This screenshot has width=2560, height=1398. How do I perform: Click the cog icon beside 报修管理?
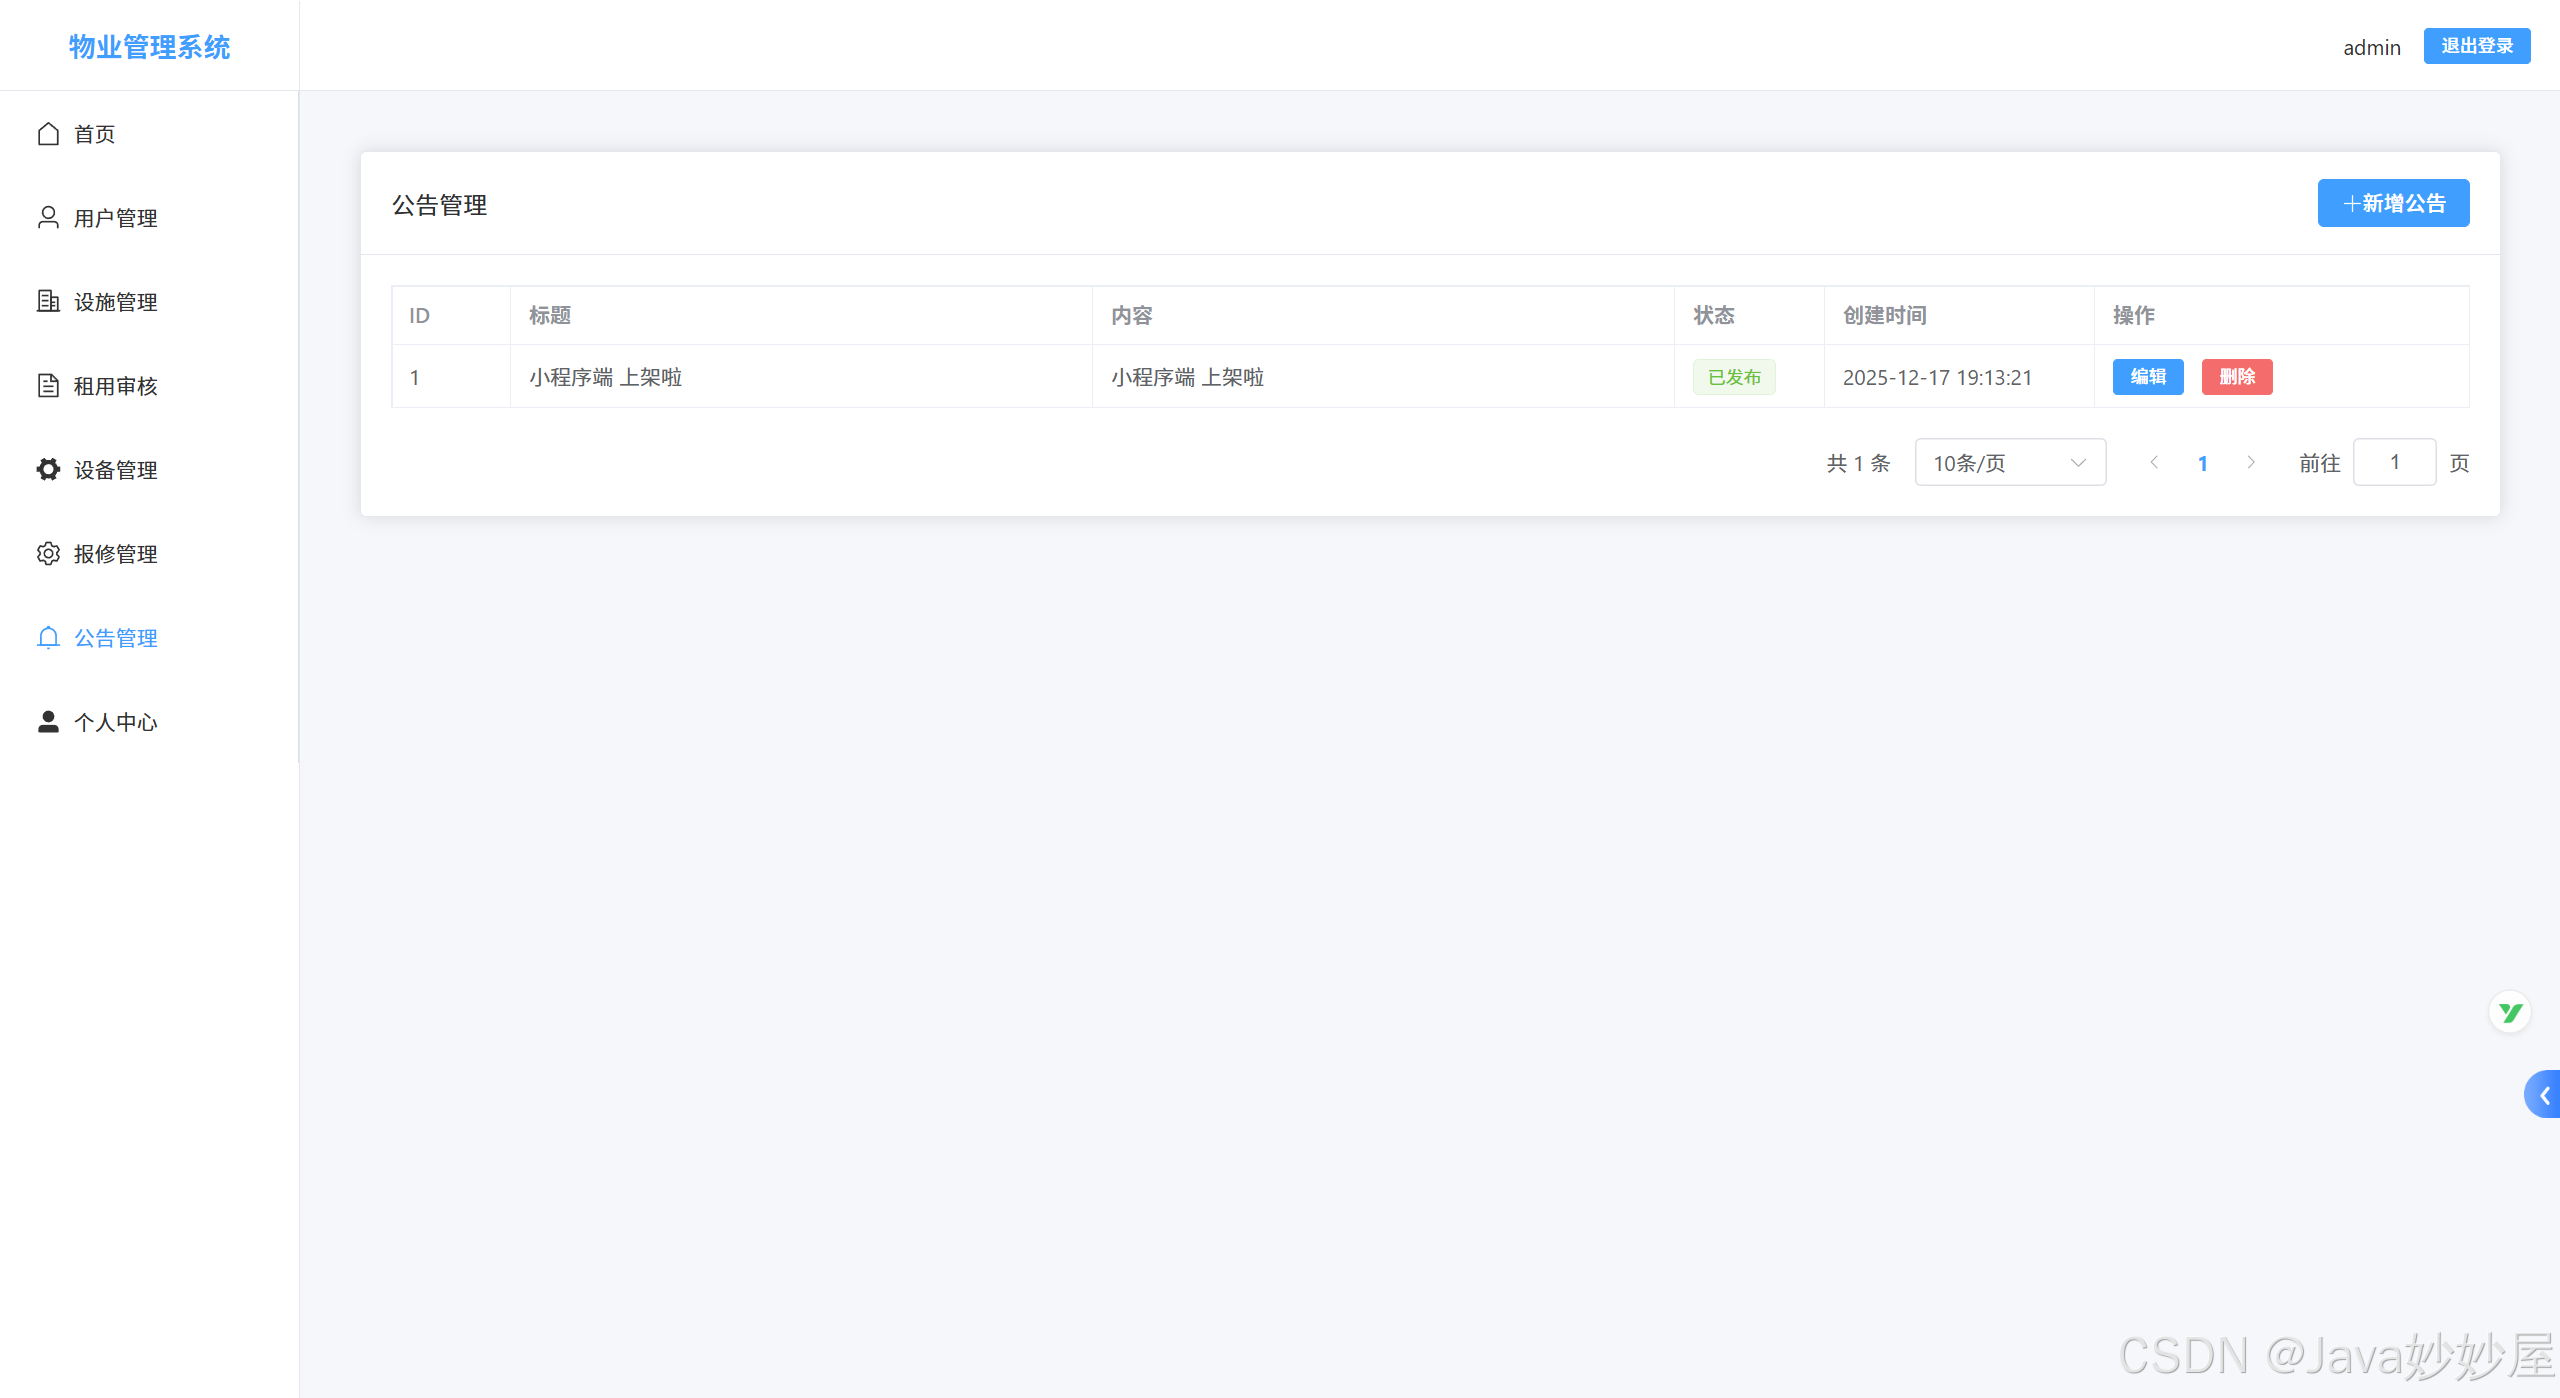click(x=48, y=554)
